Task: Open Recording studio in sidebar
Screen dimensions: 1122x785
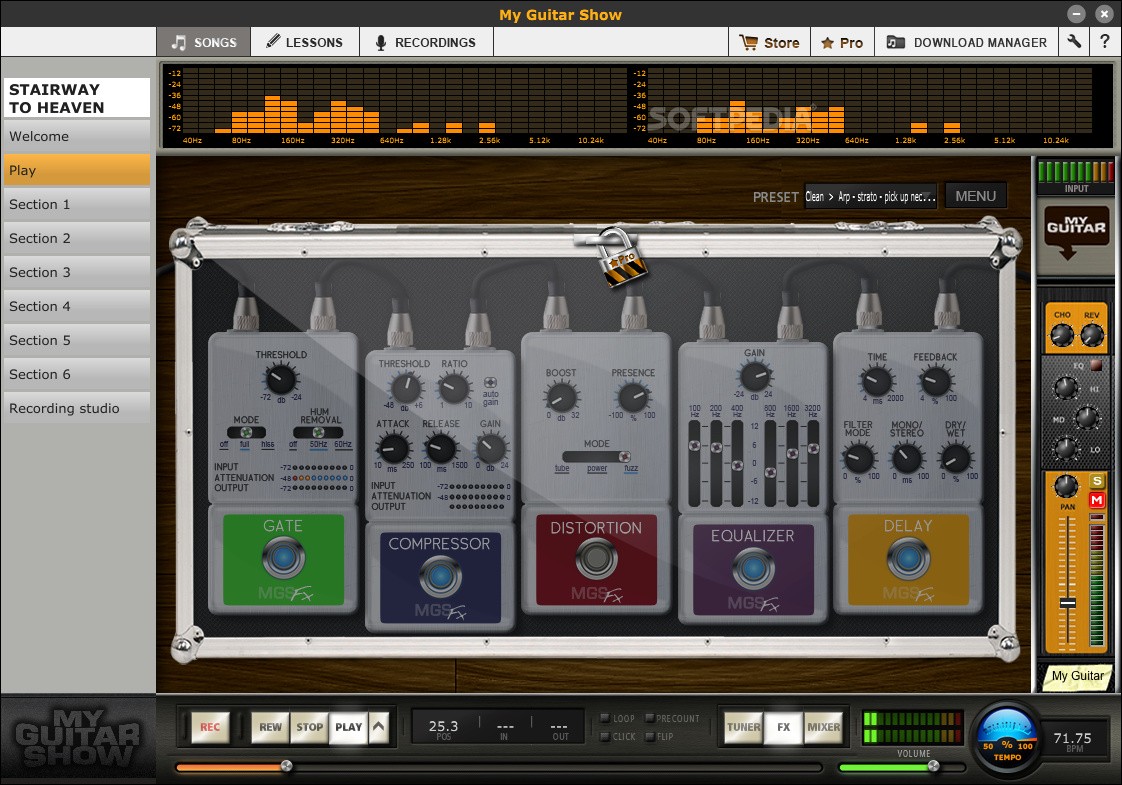Action: point(77,408)
